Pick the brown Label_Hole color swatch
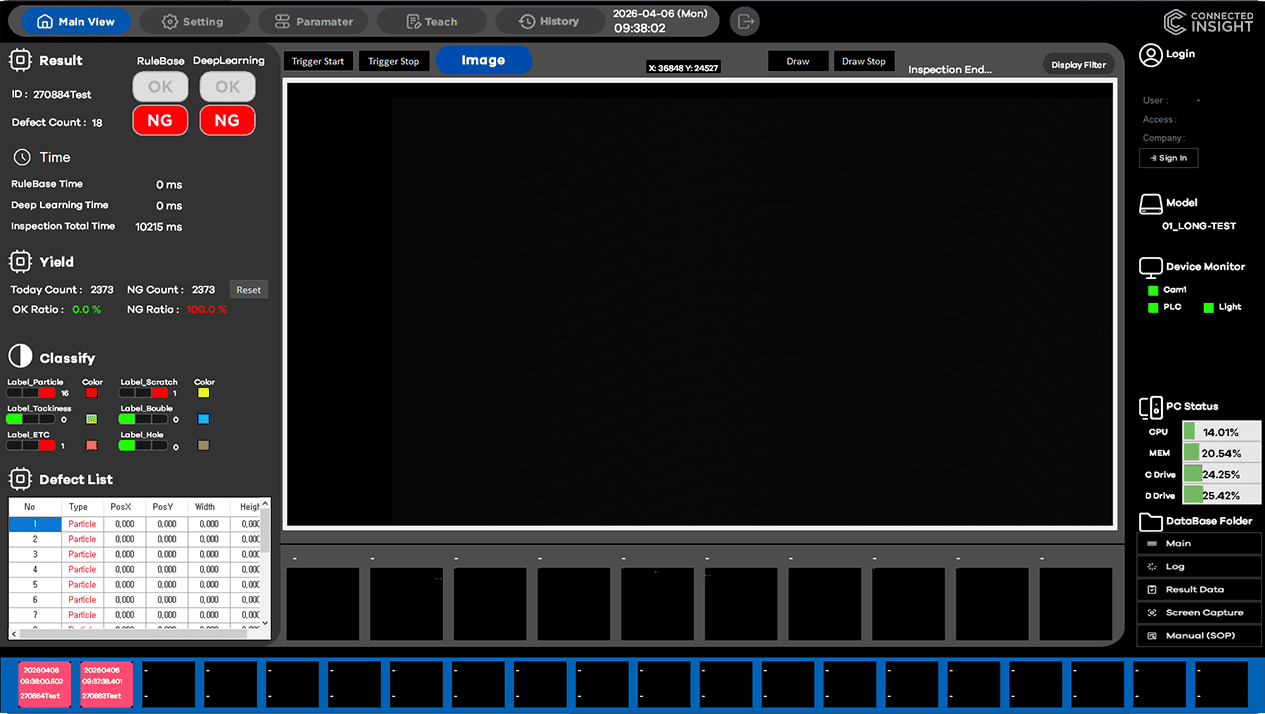 (204, 445)
